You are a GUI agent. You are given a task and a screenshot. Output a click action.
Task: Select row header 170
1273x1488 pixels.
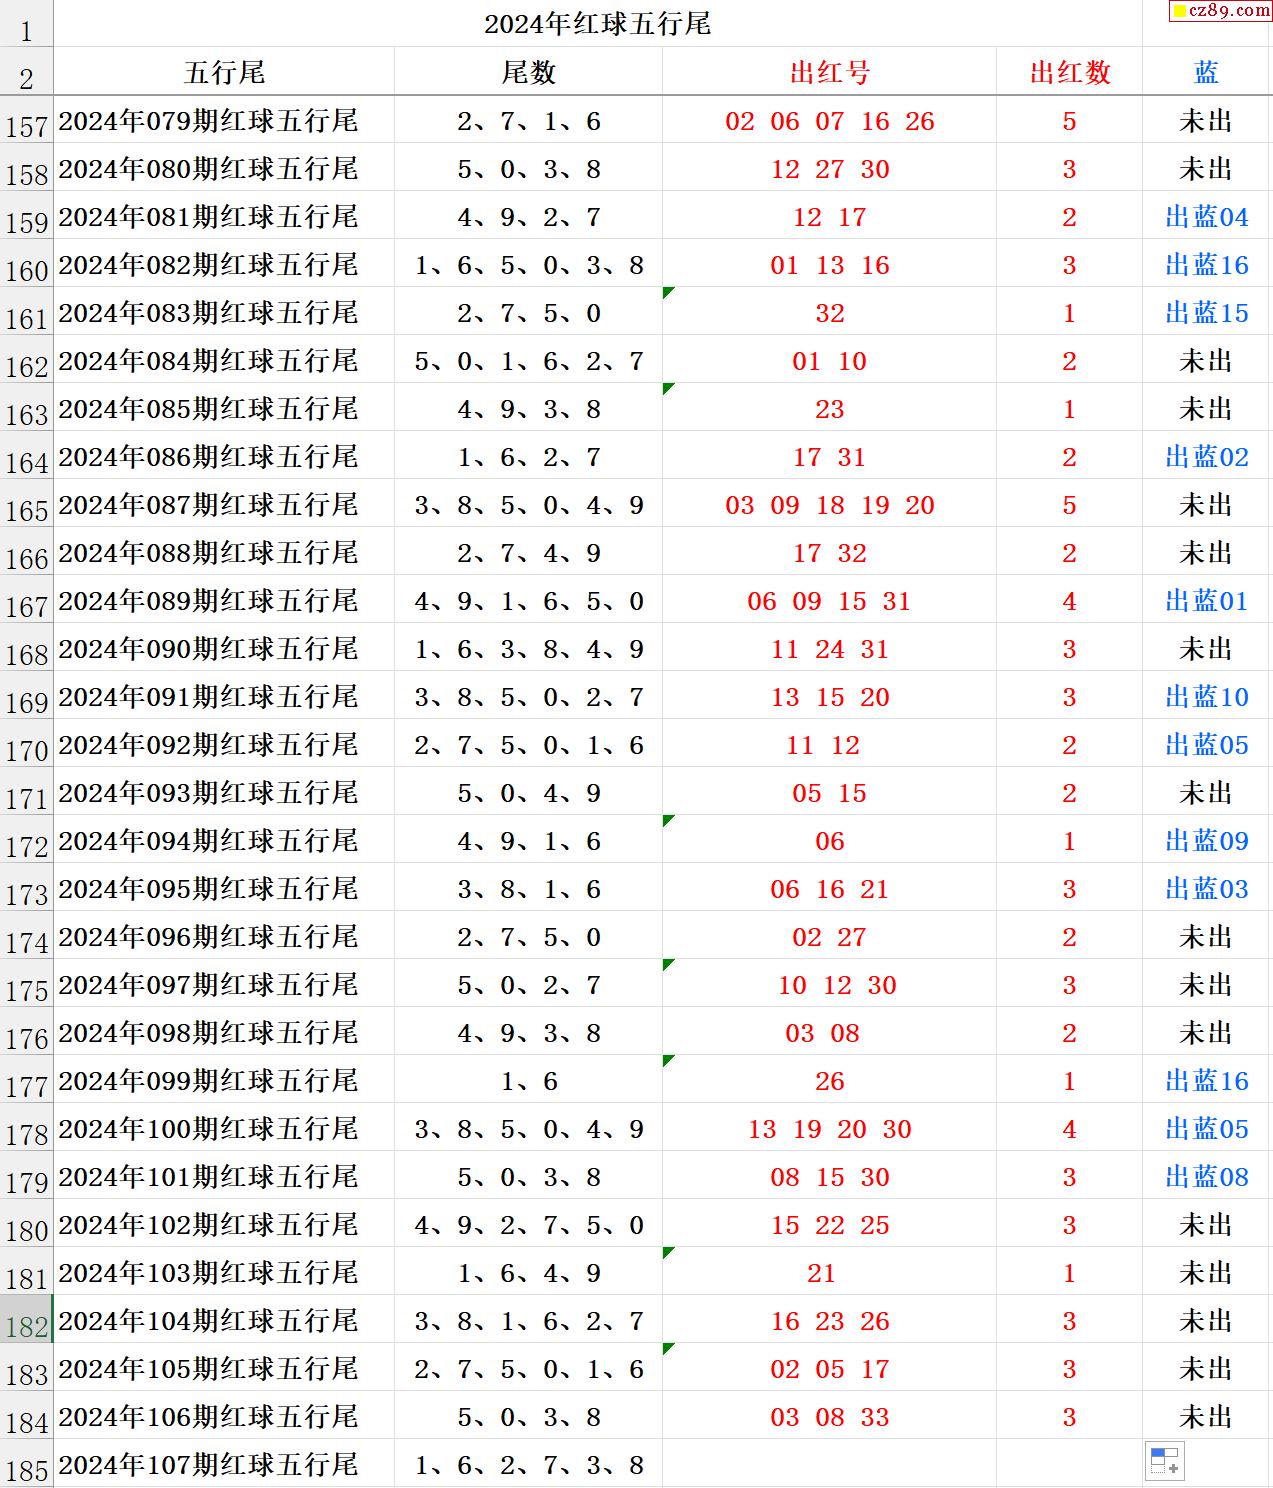point(26,745)
